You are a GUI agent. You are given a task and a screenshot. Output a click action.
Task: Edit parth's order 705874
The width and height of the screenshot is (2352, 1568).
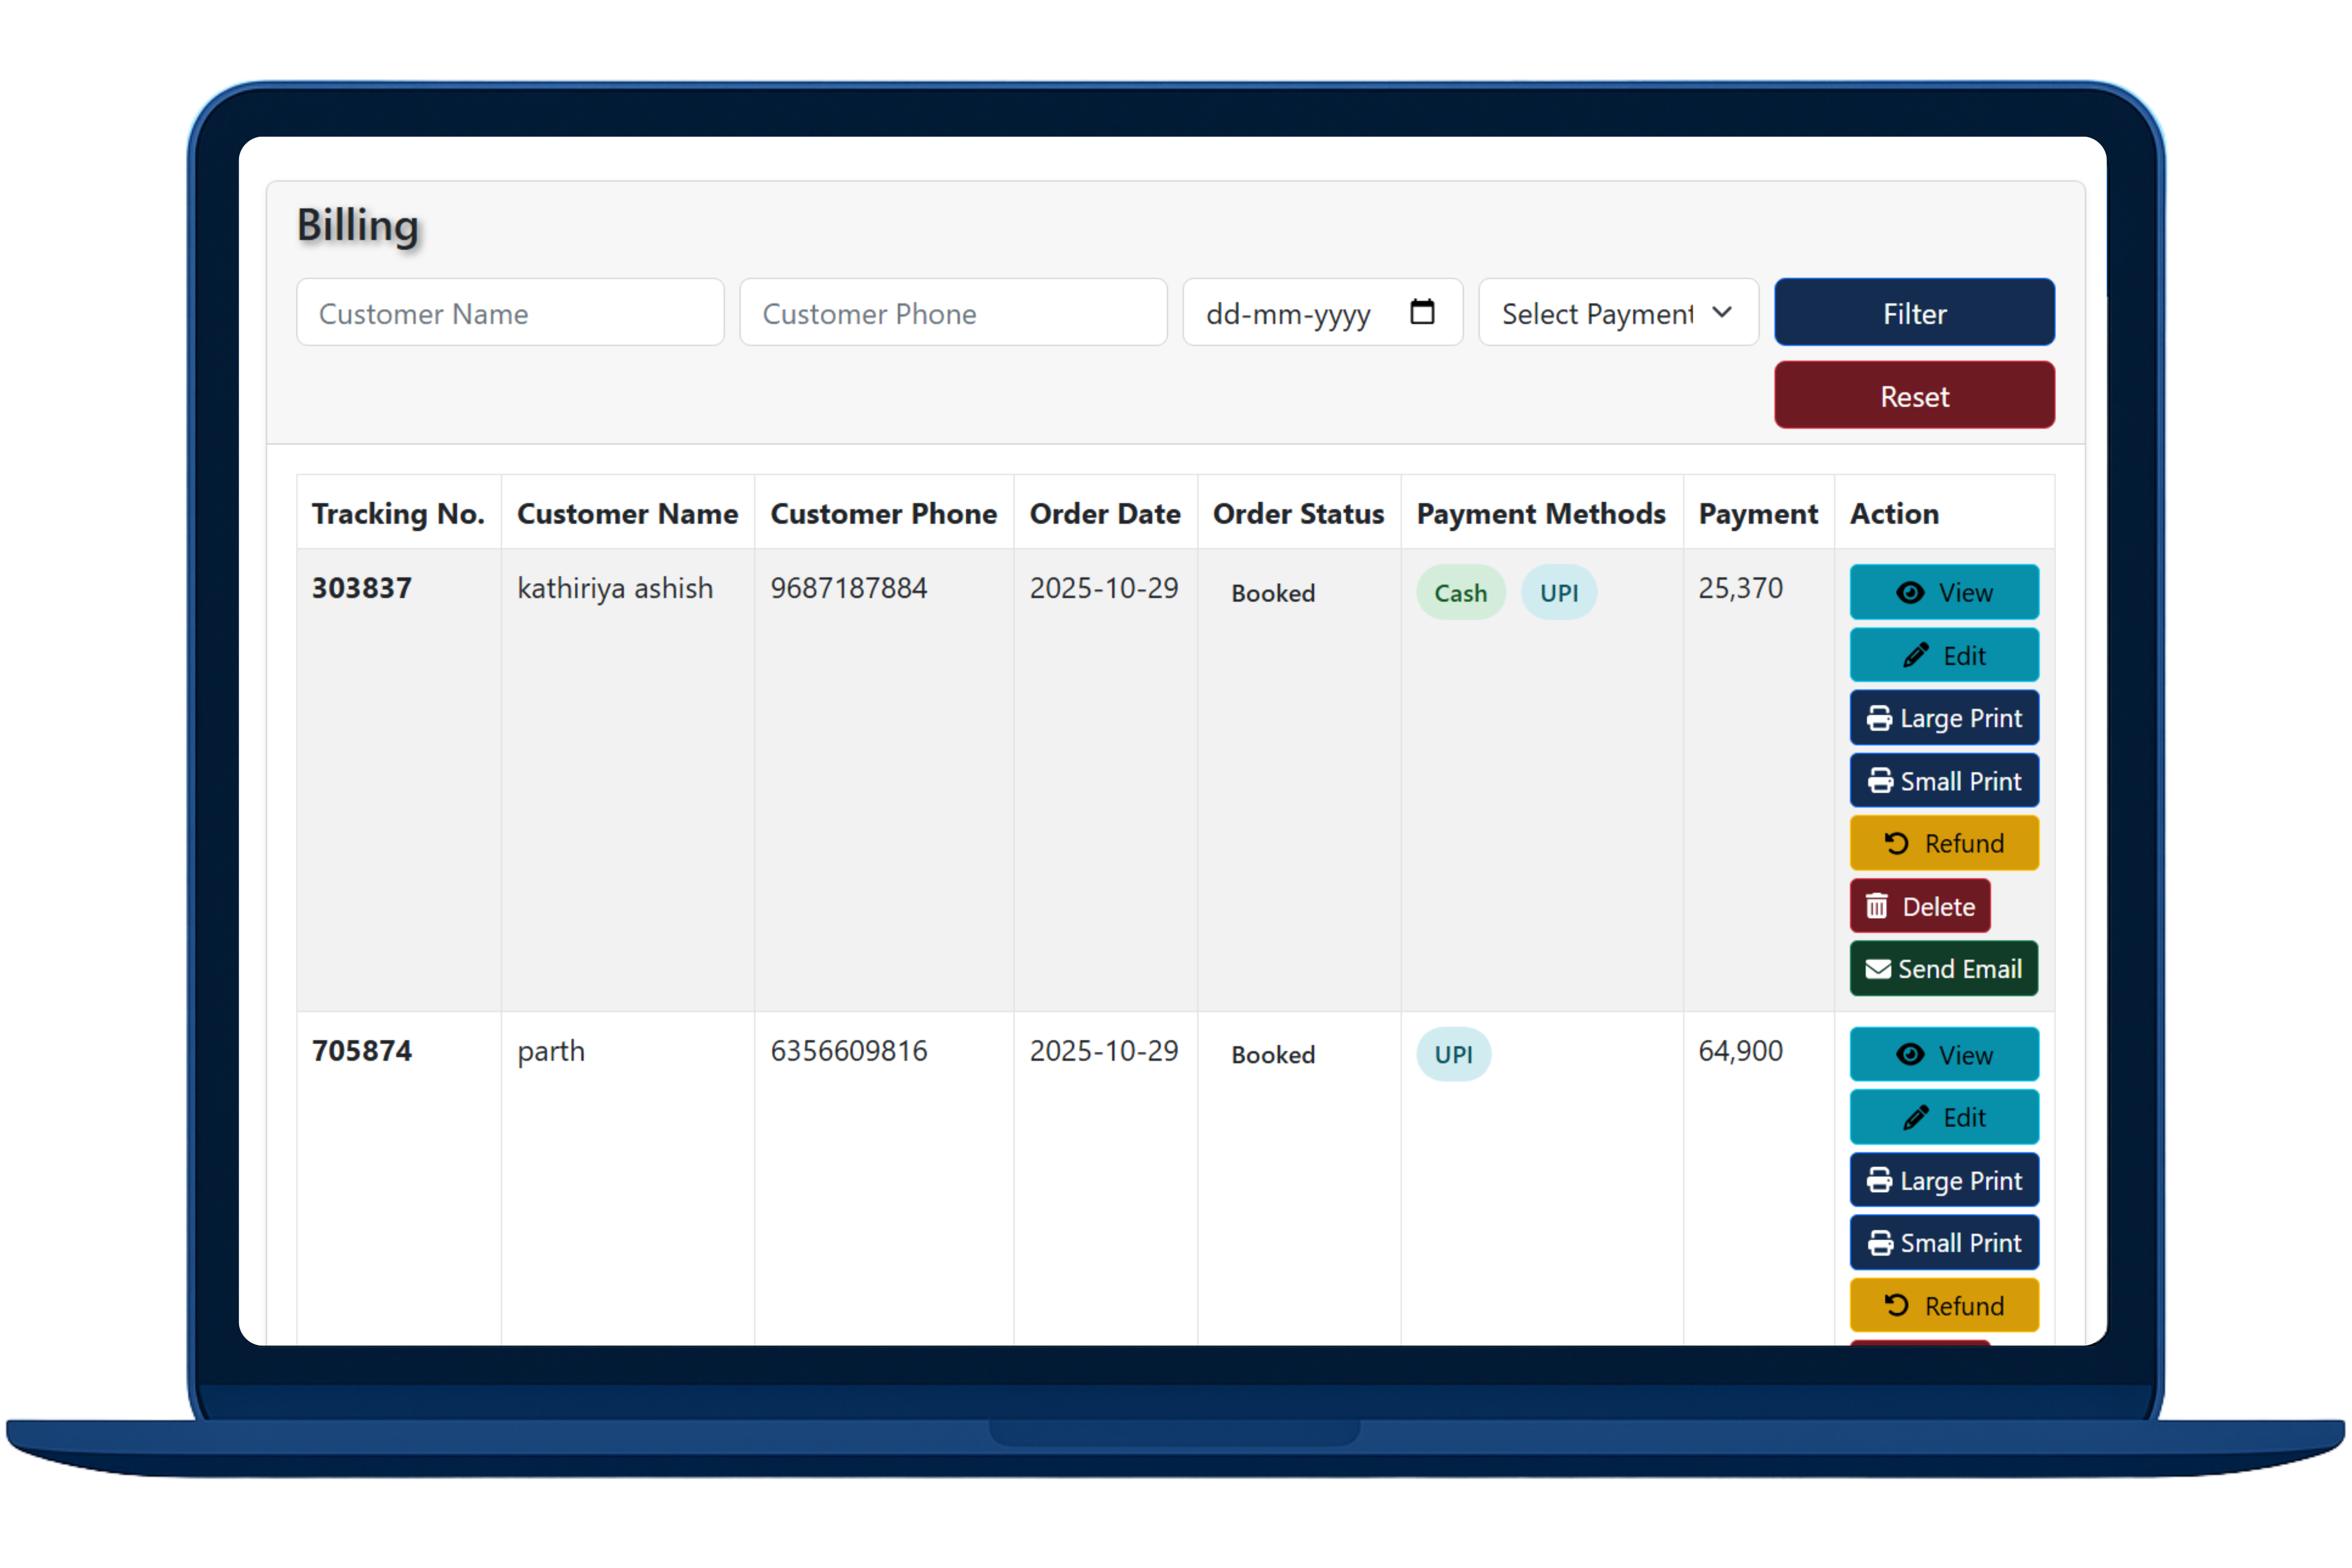[1943, 1117]
